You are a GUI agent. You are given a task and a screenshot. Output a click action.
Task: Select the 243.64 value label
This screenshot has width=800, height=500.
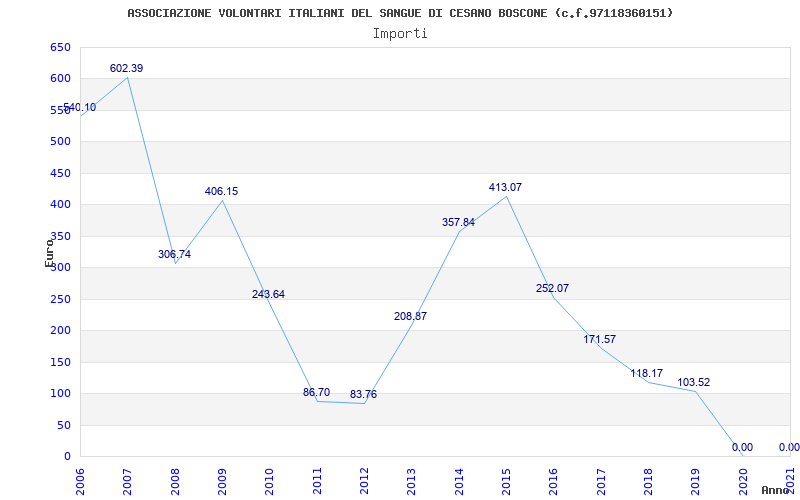(268, 294)
